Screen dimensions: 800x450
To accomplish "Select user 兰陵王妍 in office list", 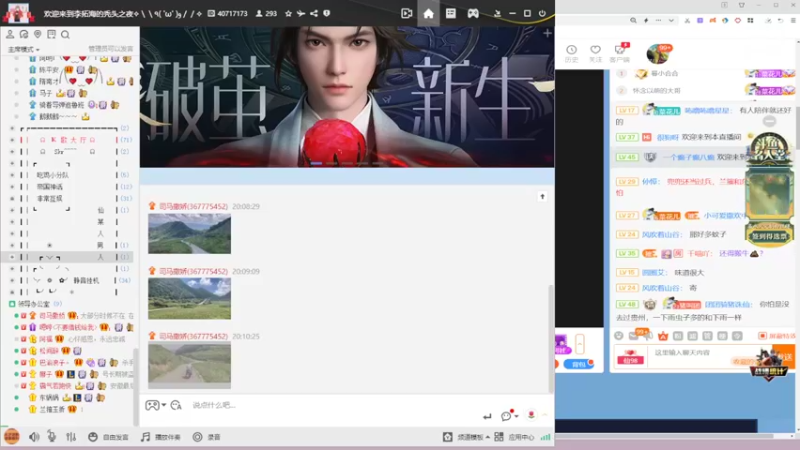I will 52,409.
